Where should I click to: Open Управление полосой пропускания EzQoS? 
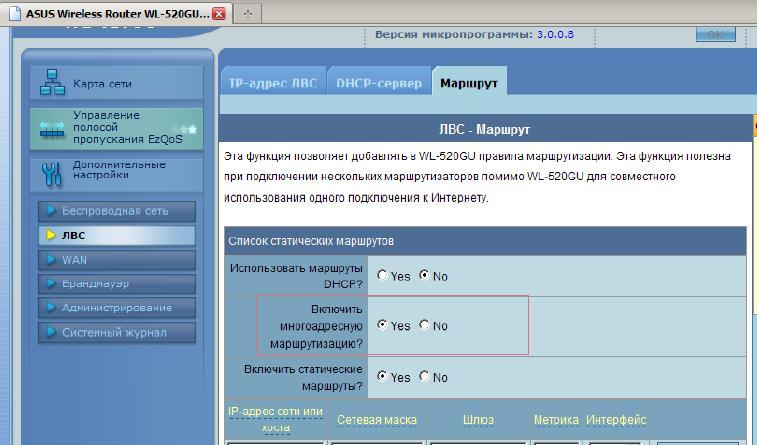tap(116, 128)
